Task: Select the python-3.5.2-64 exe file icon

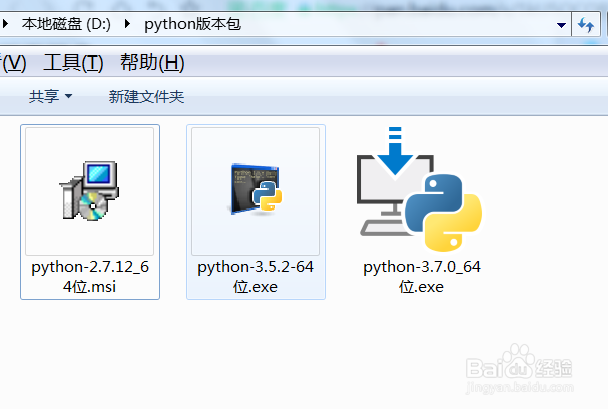Action: point(256,189)
